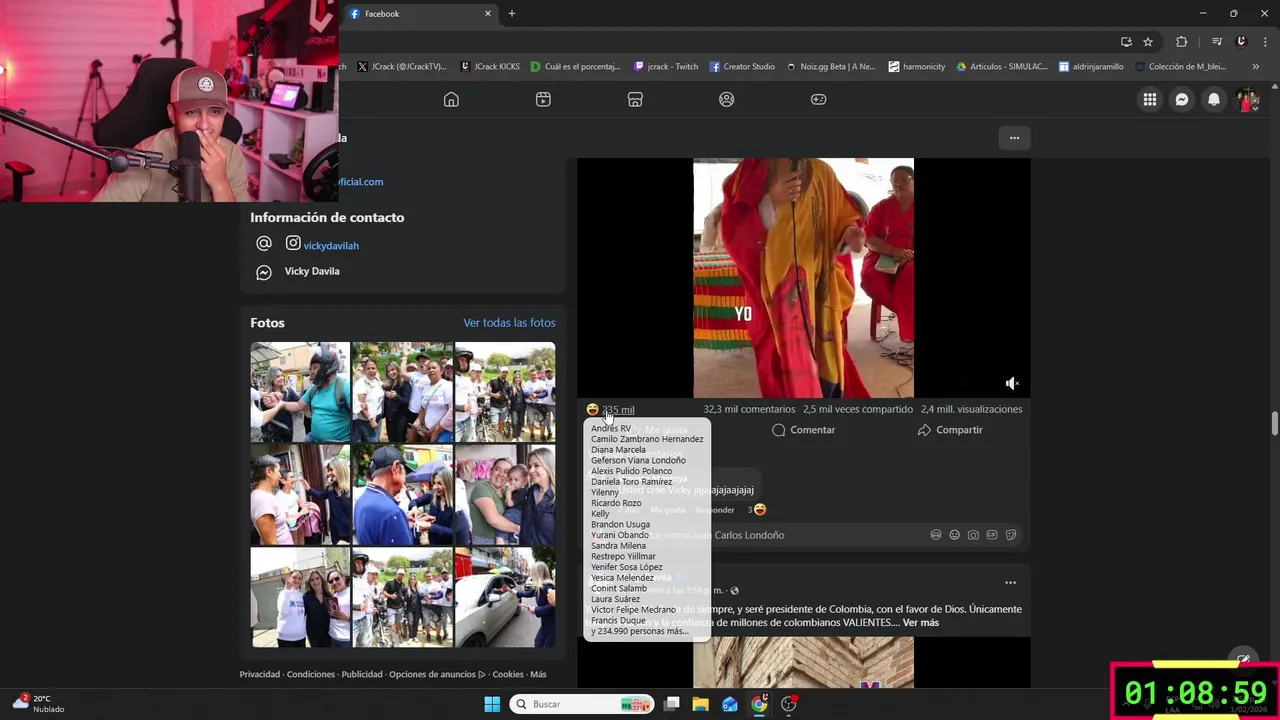
Task: Click the Compartir button
Action: click(x=950, y=430)
